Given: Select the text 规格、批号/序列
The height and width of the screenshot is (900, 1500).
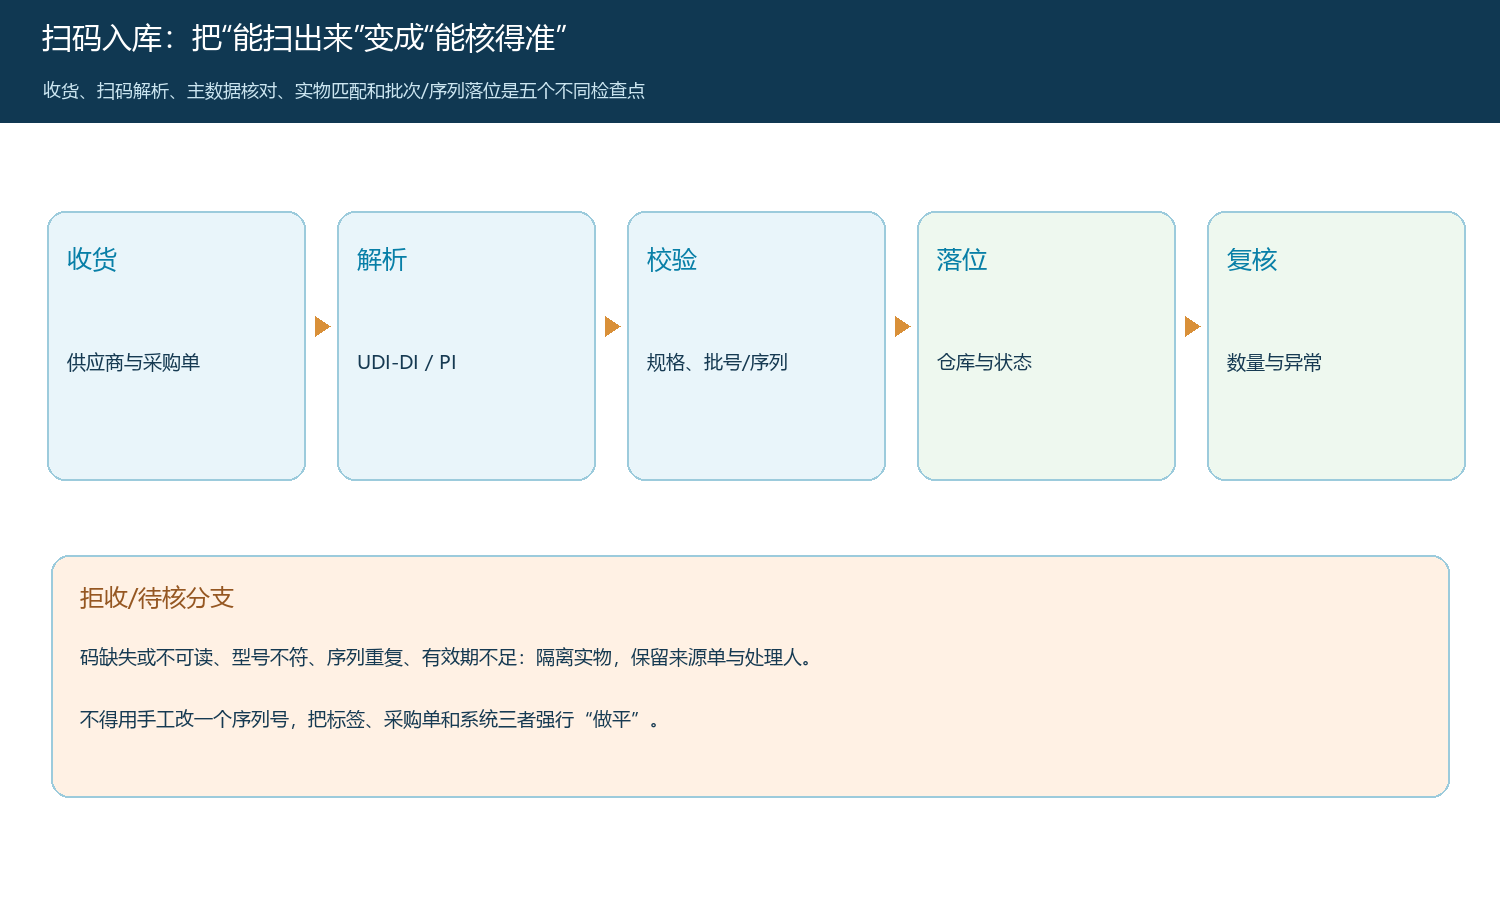Looking at the screenshot, I should pyautogui.click(x=717, y=362).
